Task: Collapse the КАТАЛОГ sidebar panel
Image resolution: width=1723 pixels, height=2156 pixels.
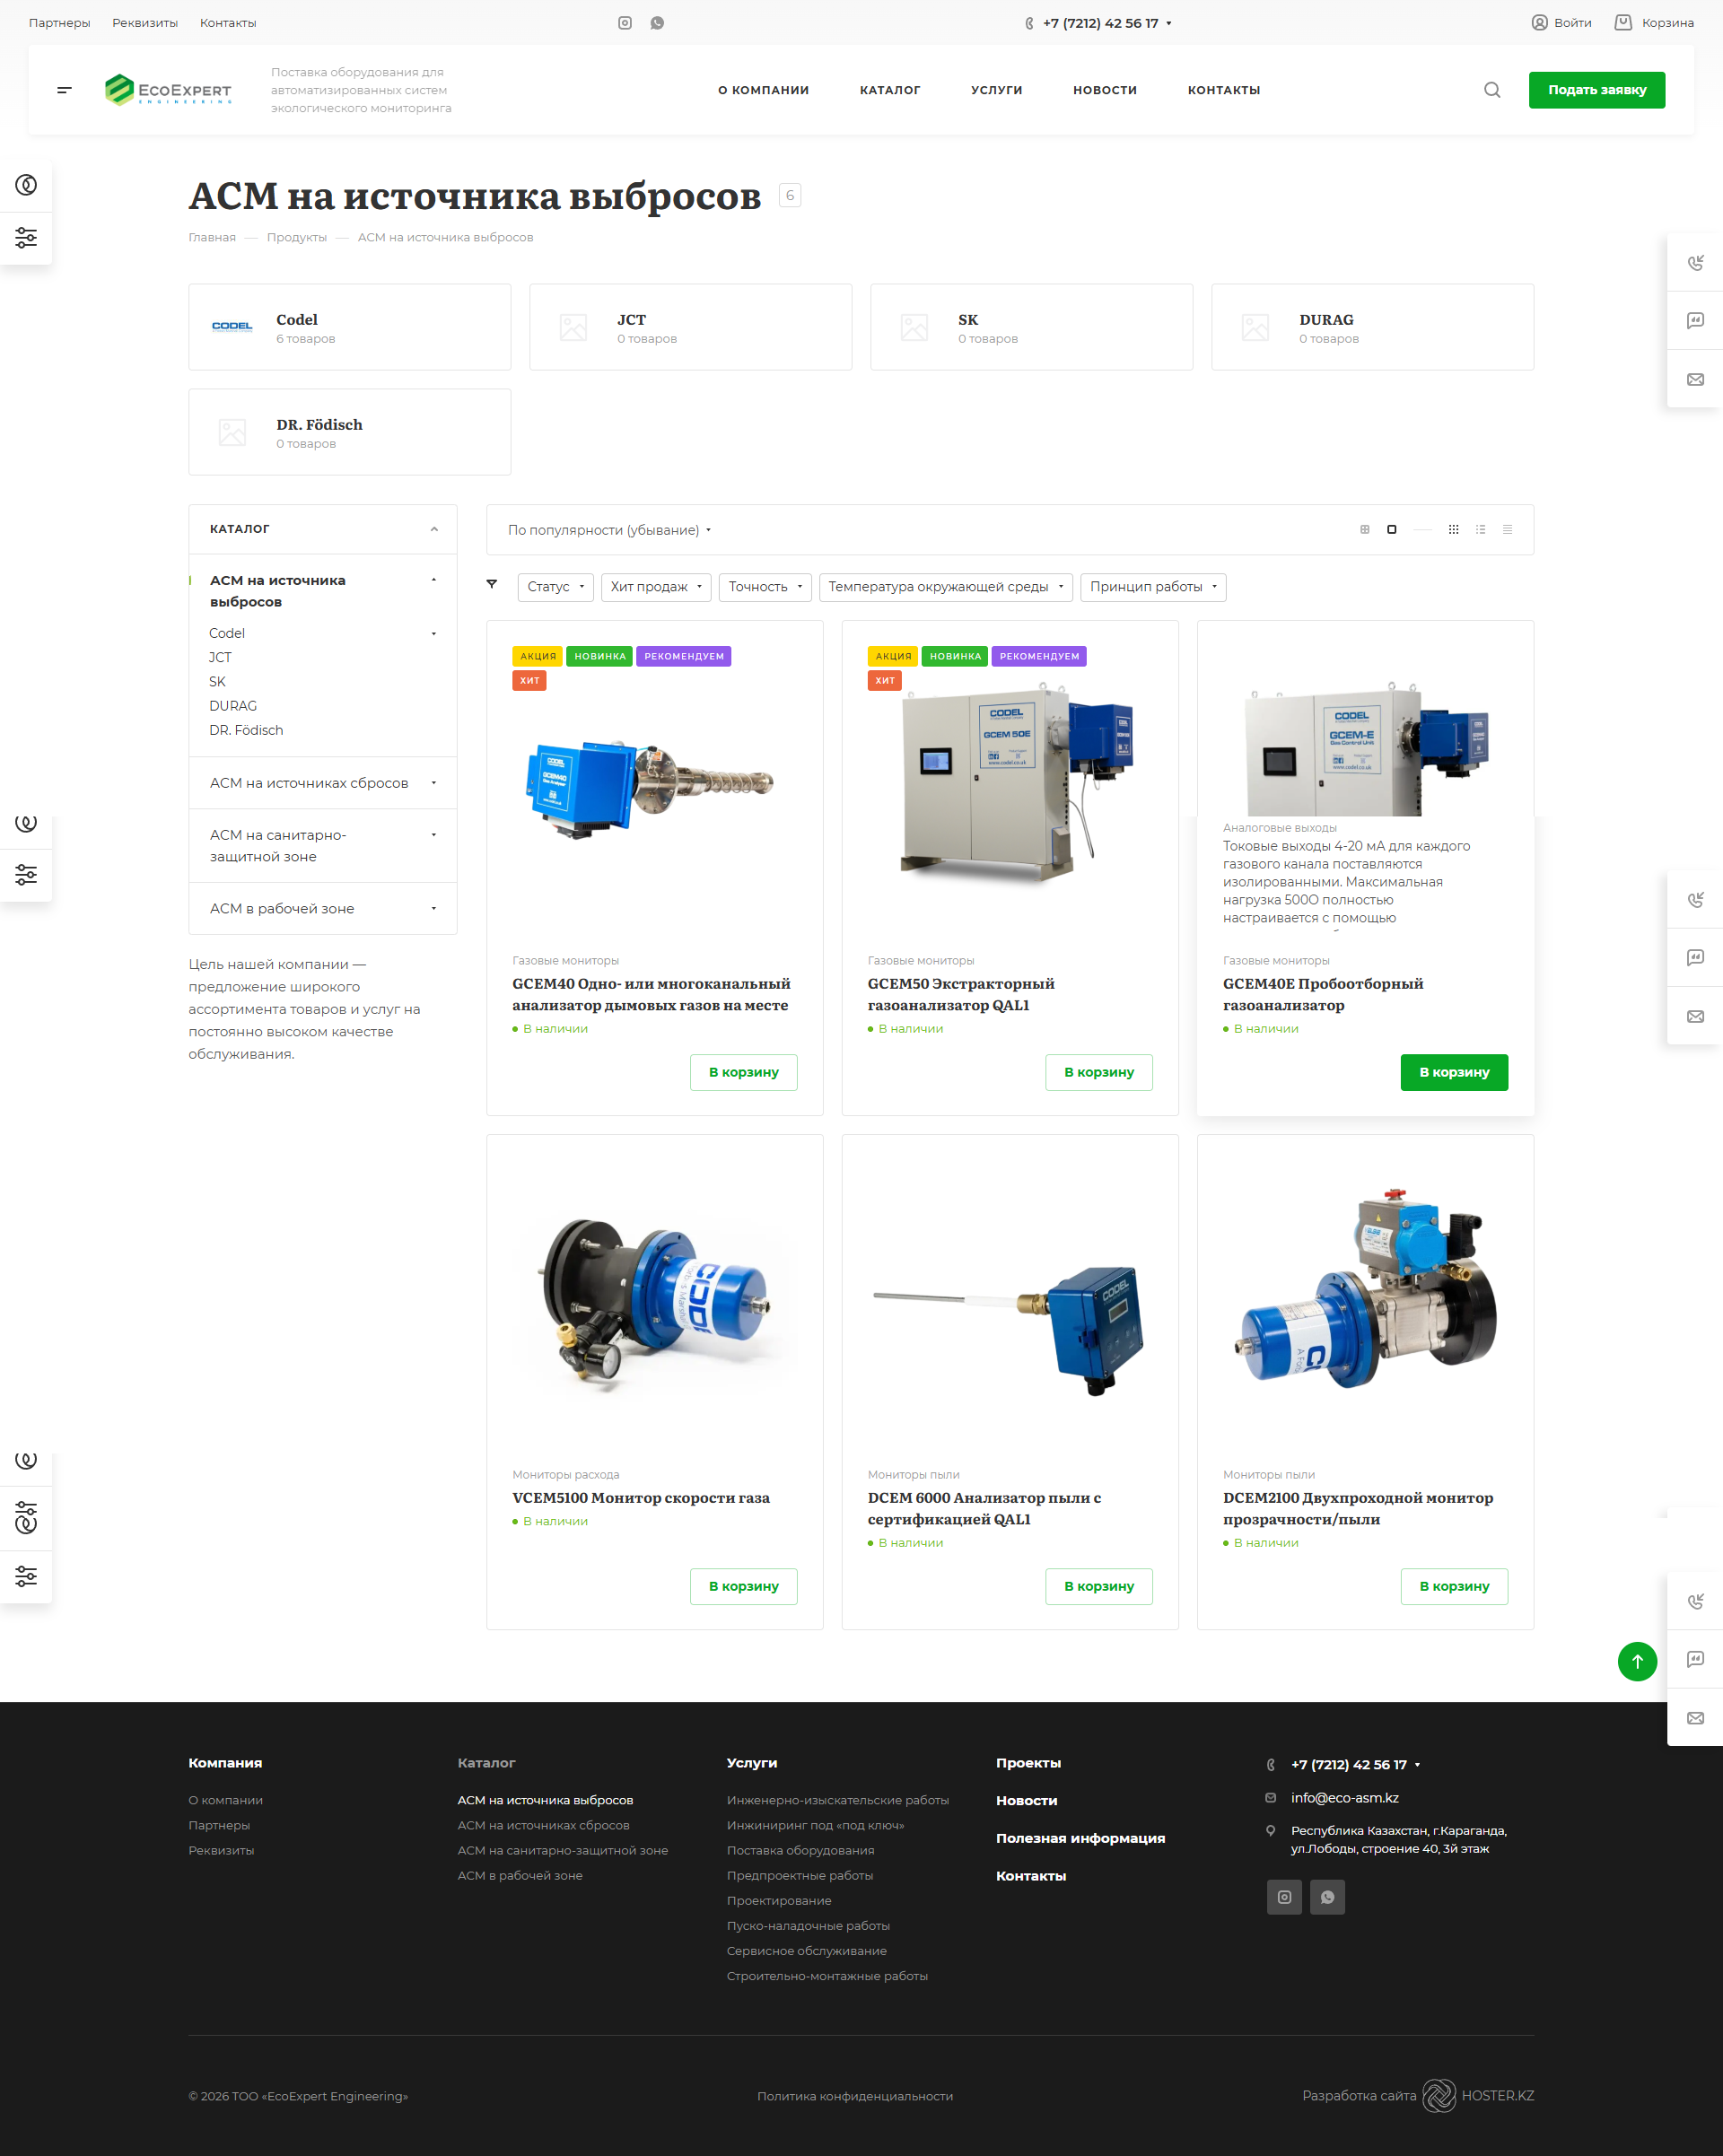Action: pos(434,529)
